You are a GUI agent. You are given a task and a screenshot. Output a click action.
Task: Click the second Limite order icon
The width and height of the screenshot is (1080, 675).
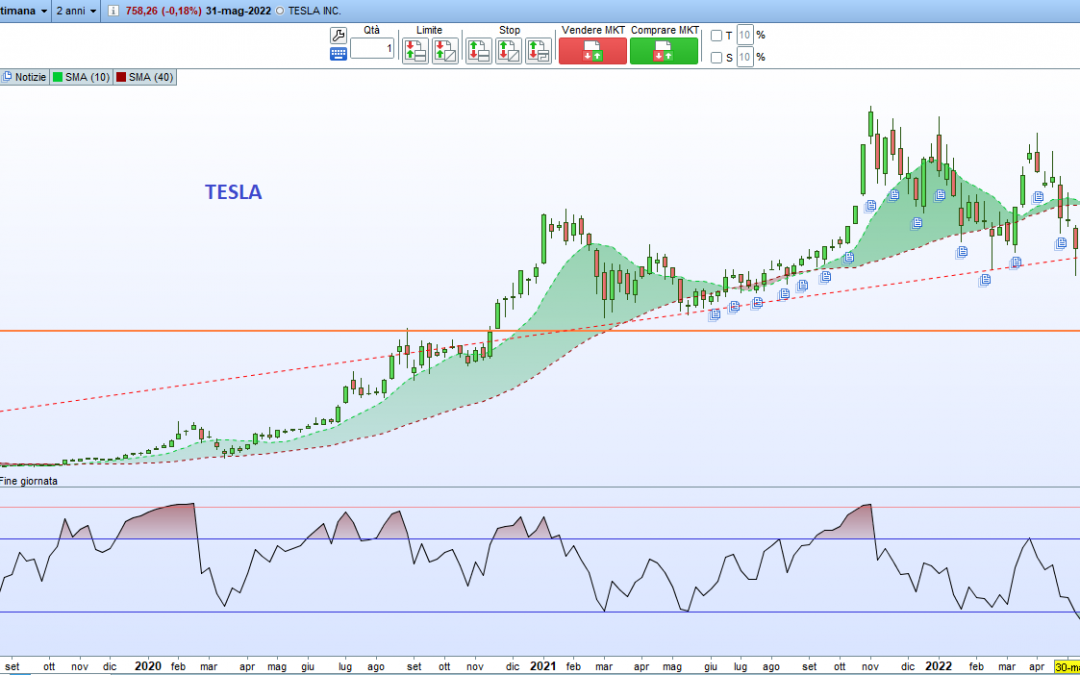pyautogui.click(x=445, y=52)
